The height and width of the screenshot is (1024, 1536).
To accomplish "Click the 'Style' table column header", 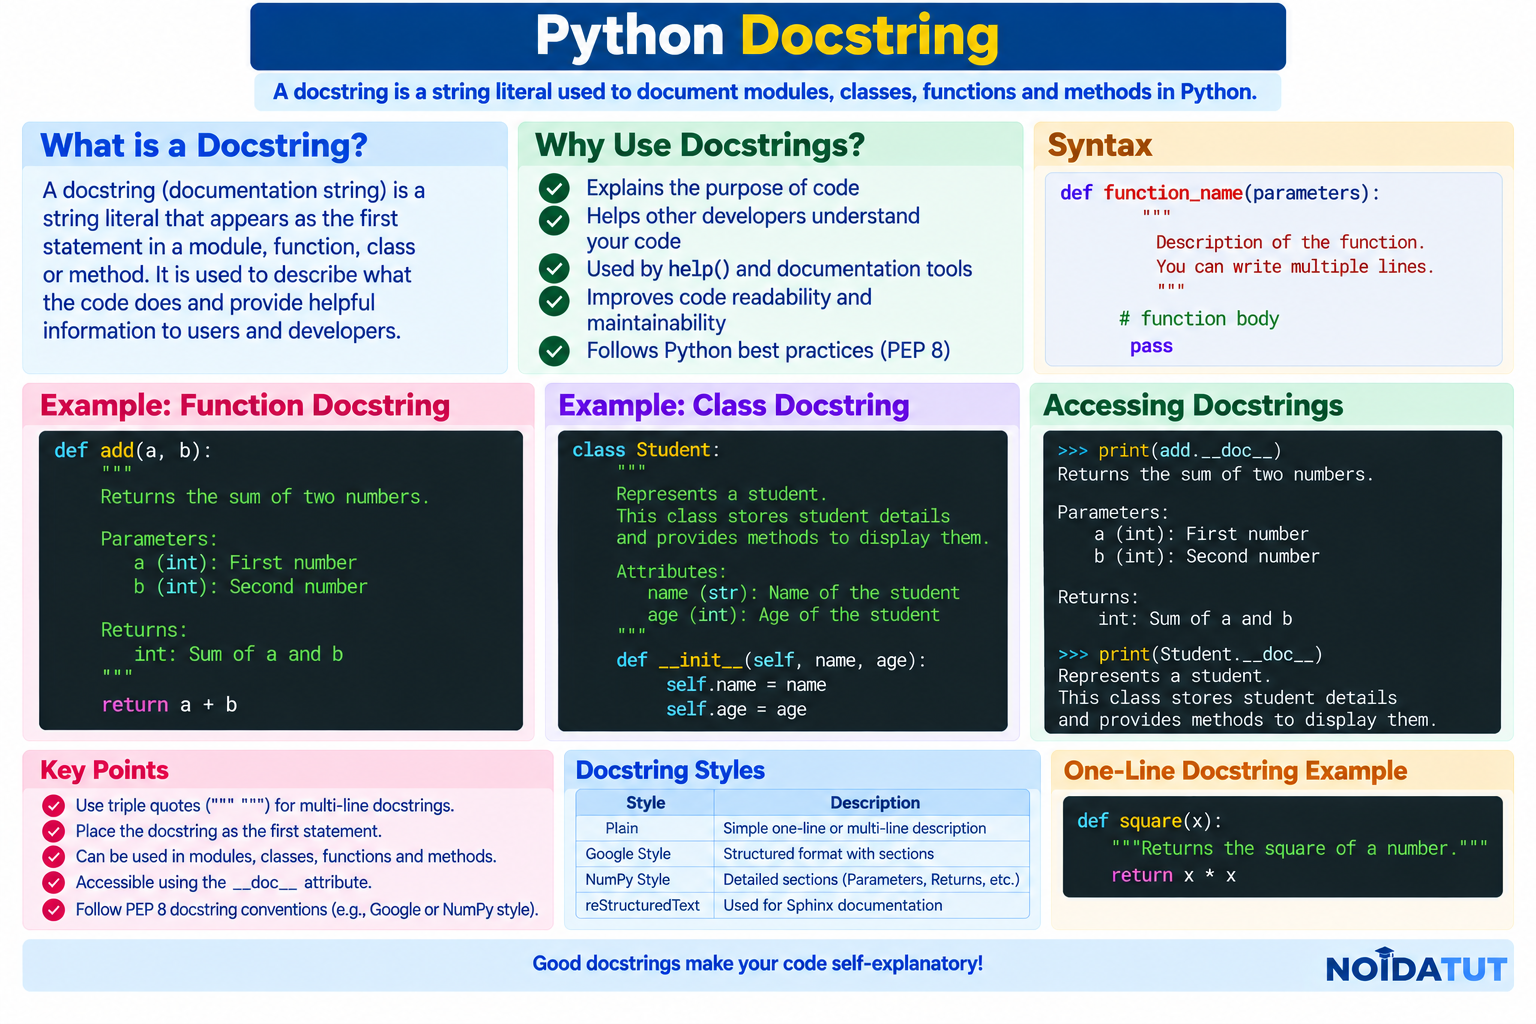I will (645, 803).
